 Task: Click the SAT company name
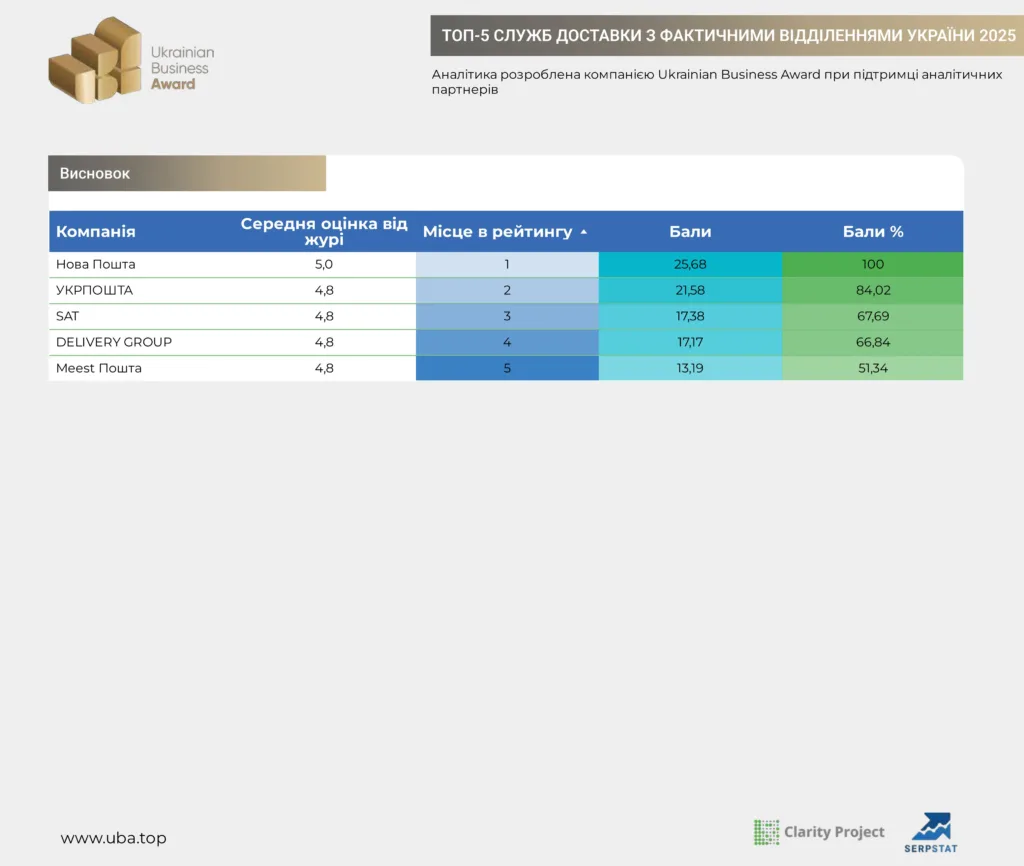coord(67,316)
